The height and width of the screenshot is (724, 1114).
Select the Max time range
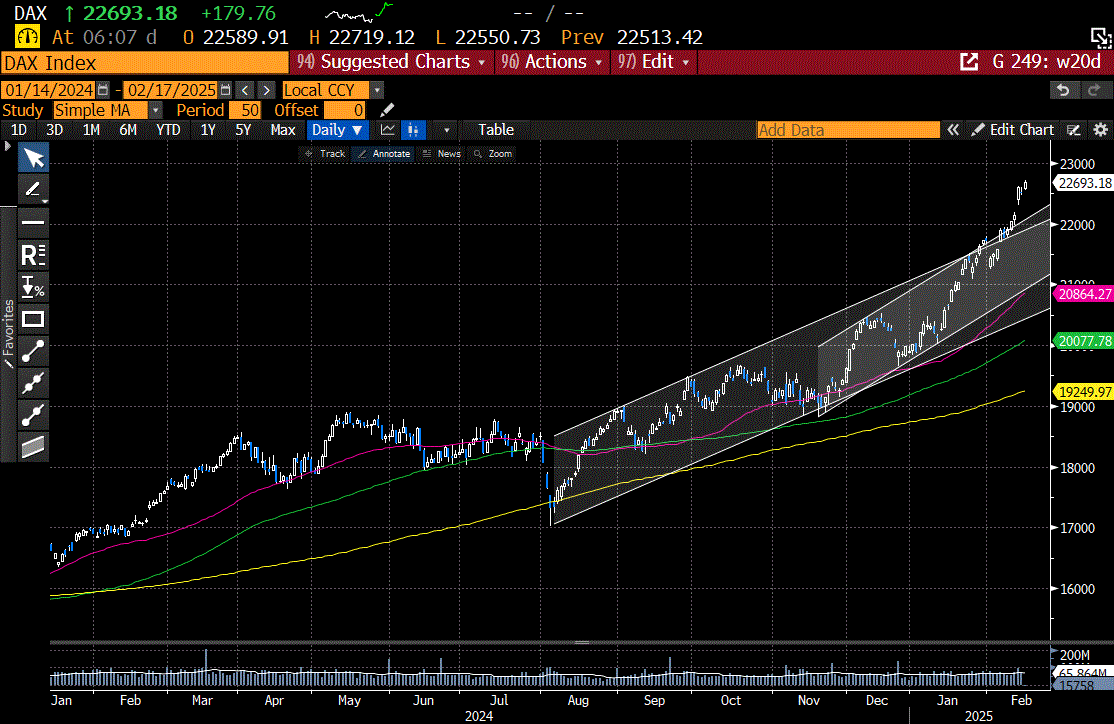tap(283, 130)
